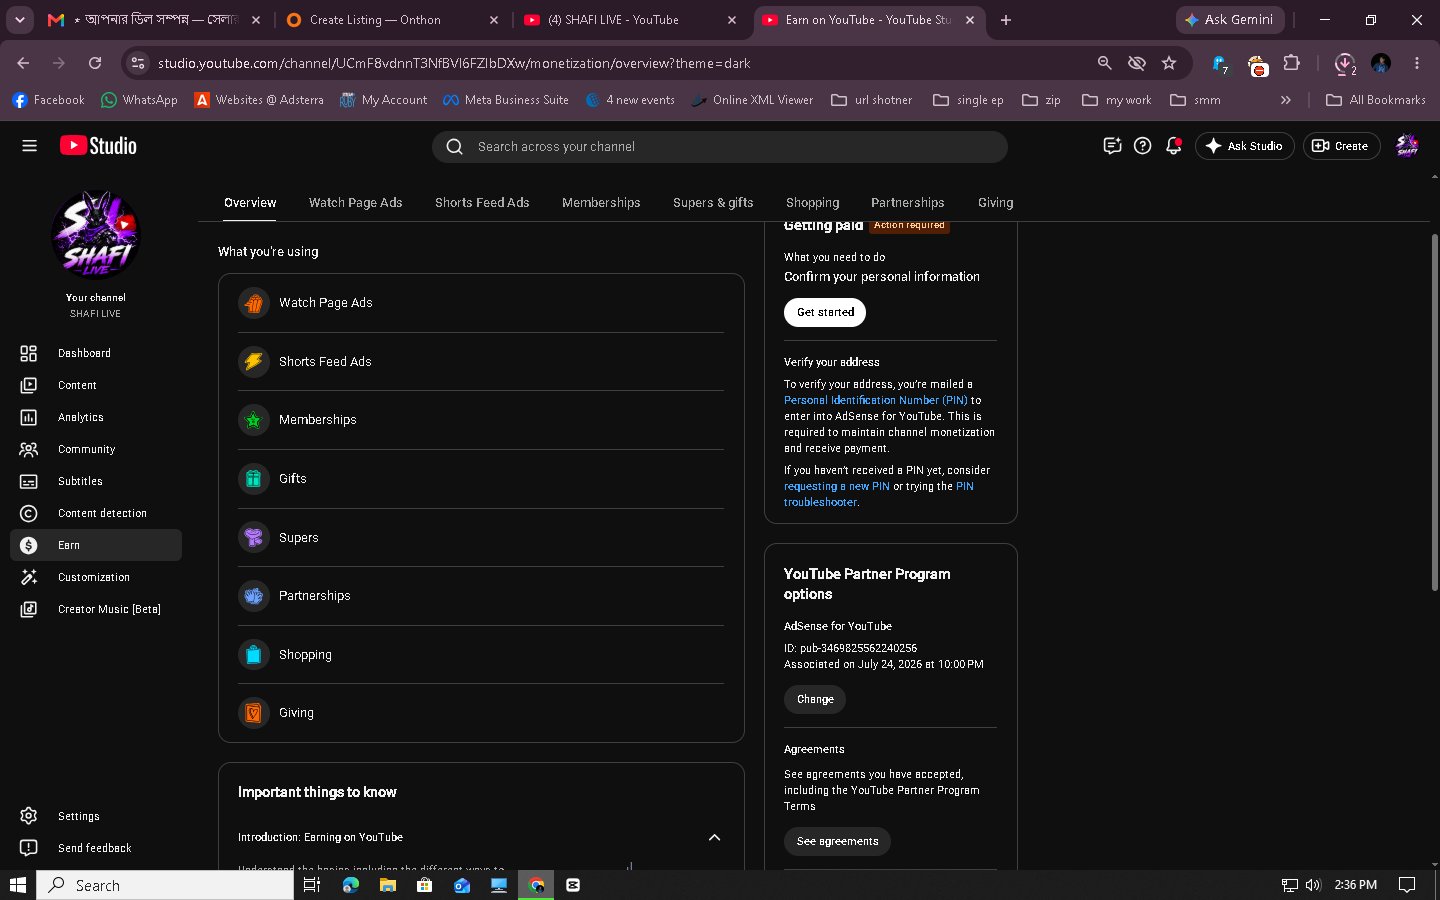Click the Memberships star icon
Viewport: 1440px width, 900px height.
point(254,420)
